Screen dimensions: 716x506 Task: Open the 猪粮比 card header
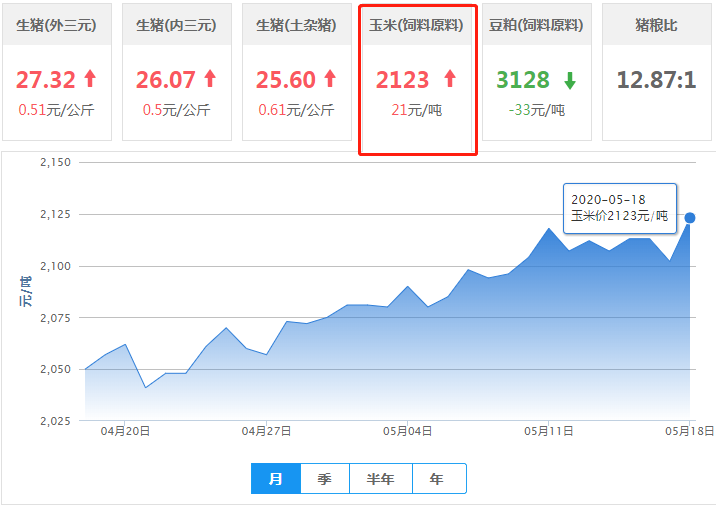[x=656, y=25]
